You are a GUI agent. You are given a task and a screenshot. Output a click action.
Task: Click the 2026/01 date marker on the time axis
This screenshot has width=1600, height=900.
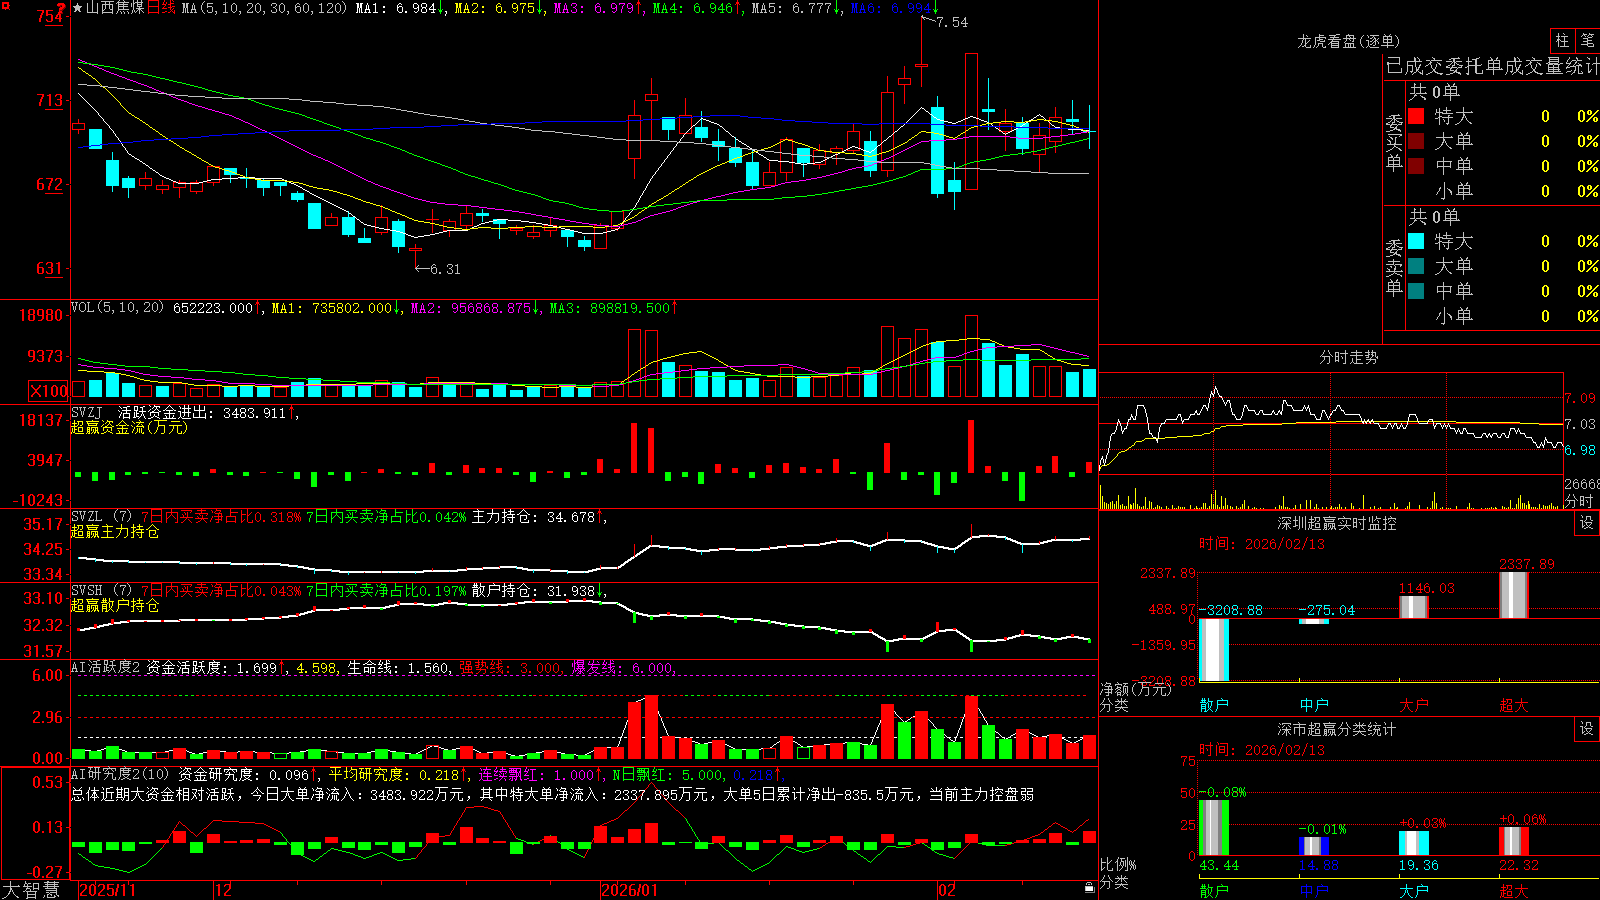[630, 890]
